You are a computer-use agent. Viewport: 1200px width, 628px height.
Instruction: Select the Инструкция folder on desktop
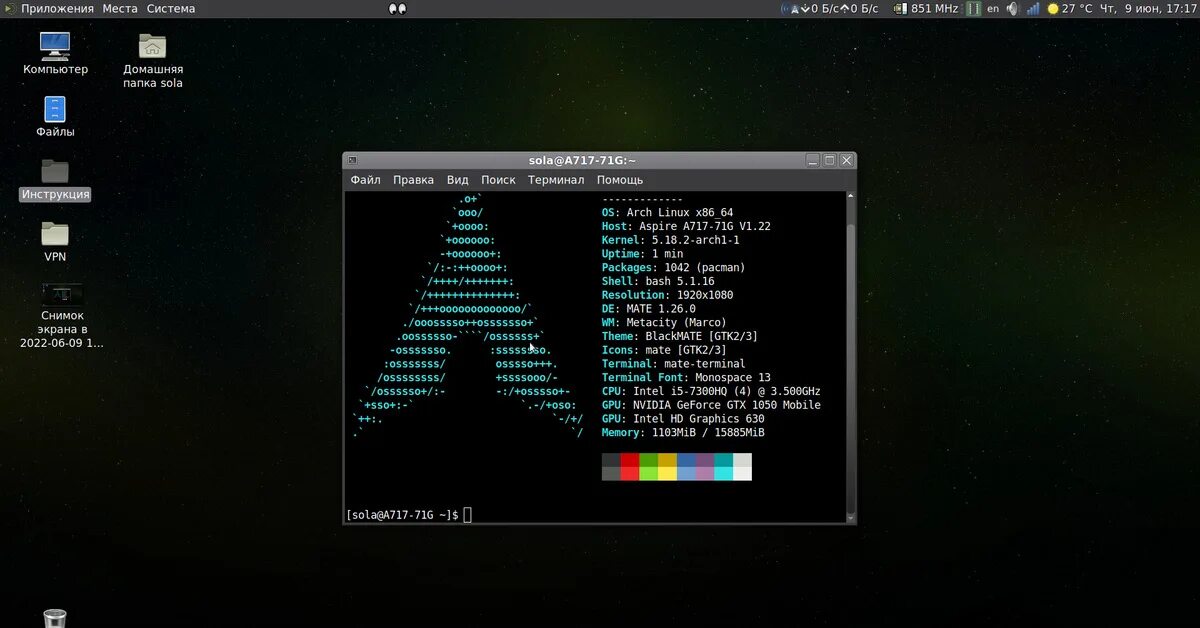pyautogui.click(x=55, y=180)
